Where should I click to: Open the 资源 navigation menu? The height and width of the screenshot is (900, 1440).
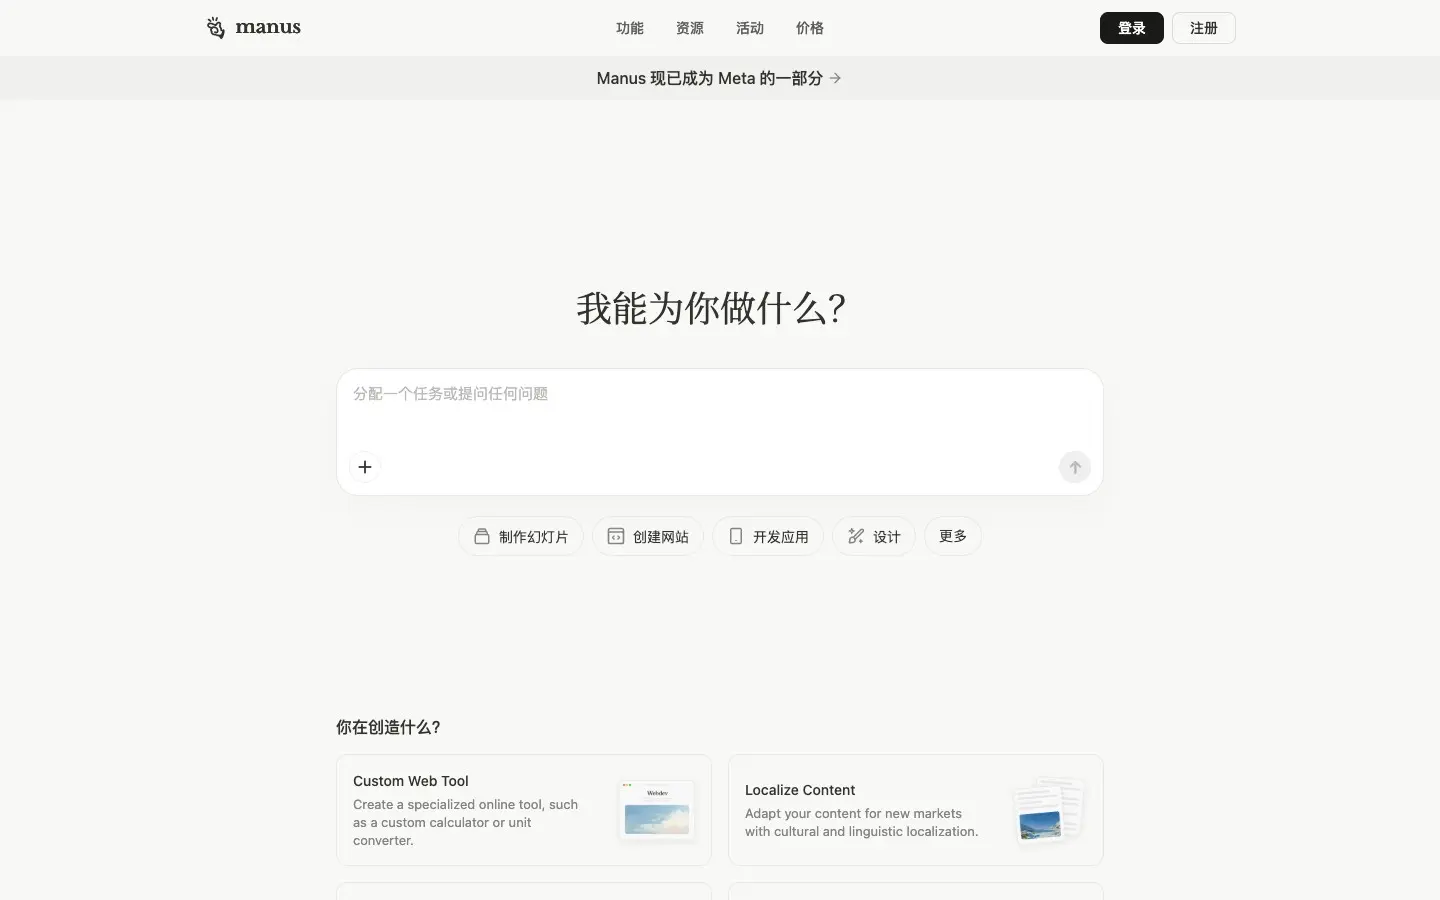click(x=690, y=28)
